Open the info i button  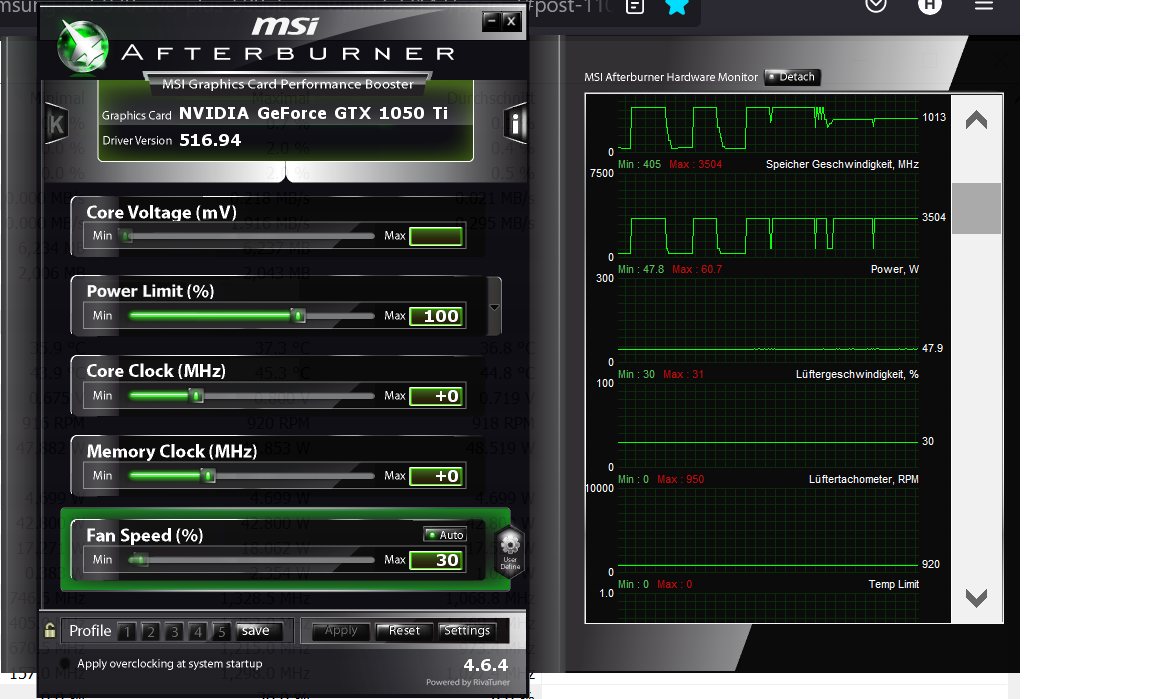515,124
